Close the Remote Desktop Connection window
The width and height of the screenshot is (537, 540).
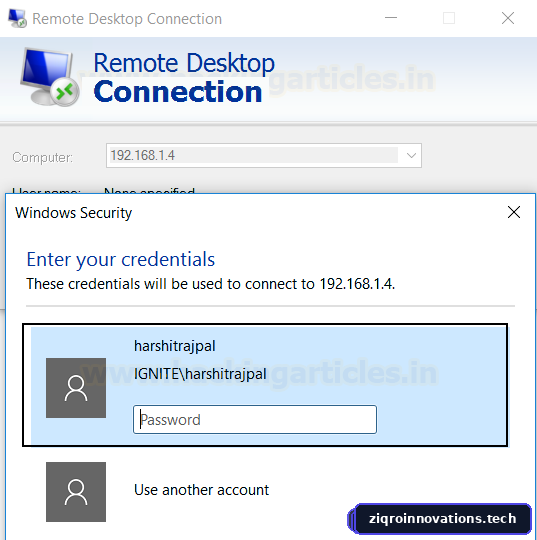click(x=508, y=18)
